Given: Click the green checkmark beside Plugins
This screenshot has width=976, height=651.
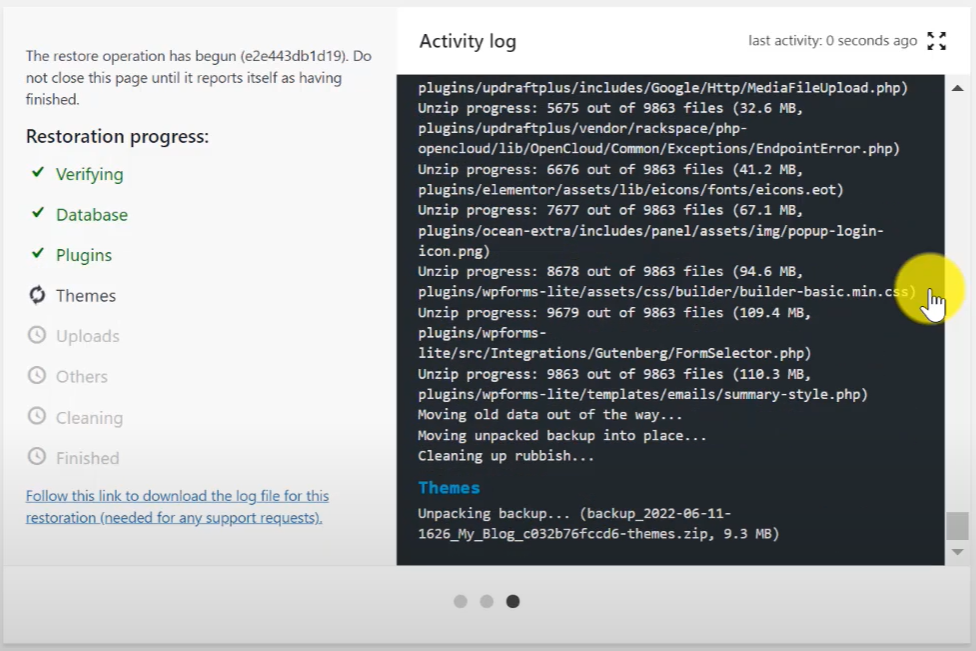Looking at the screenshot, I should (38, 254).
